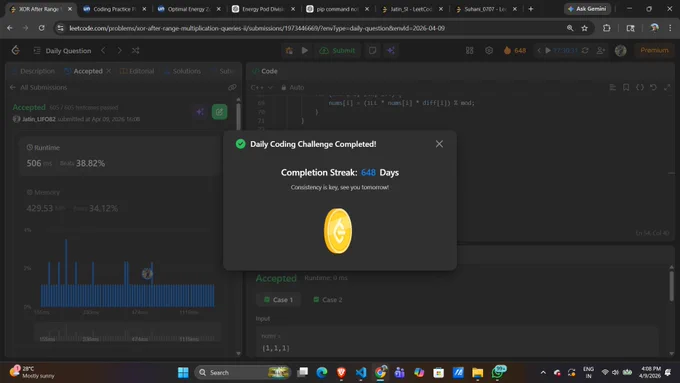This screenshot has width=680, height=383.
Task: Click the LeetCode logo in the header
Action: 16,50
